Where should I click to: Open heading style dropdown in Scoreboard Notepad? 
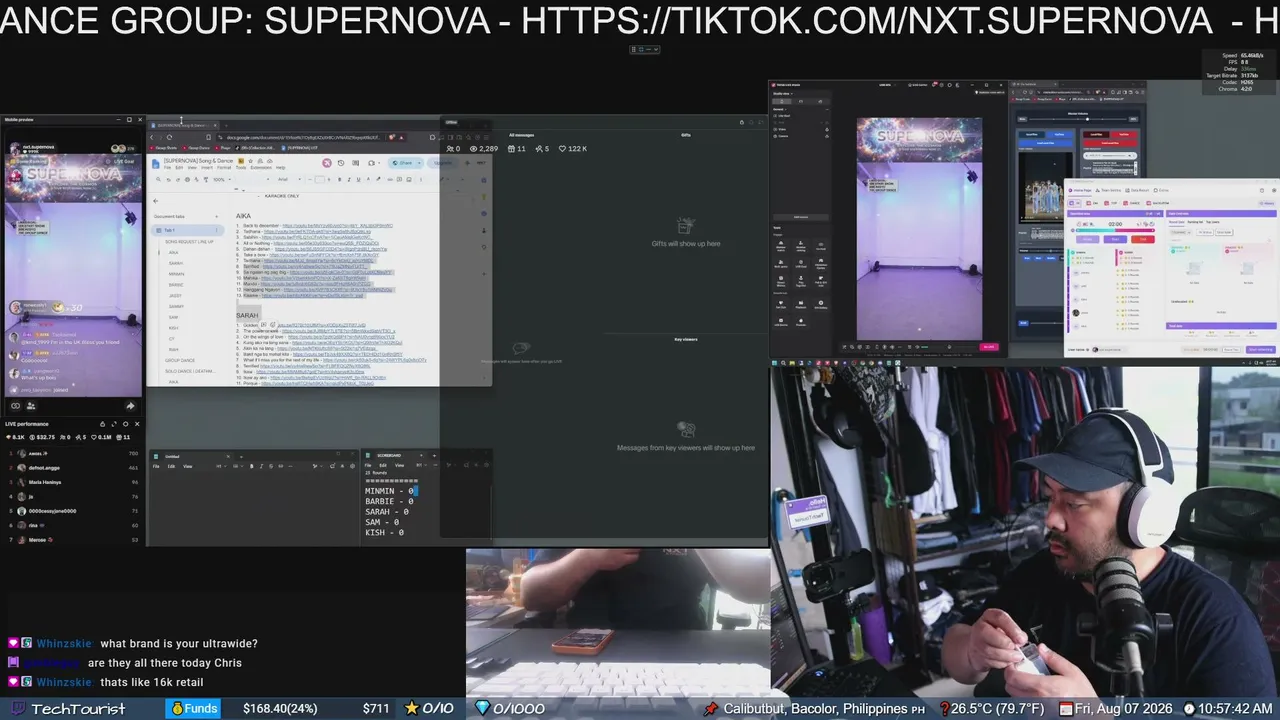424,466
